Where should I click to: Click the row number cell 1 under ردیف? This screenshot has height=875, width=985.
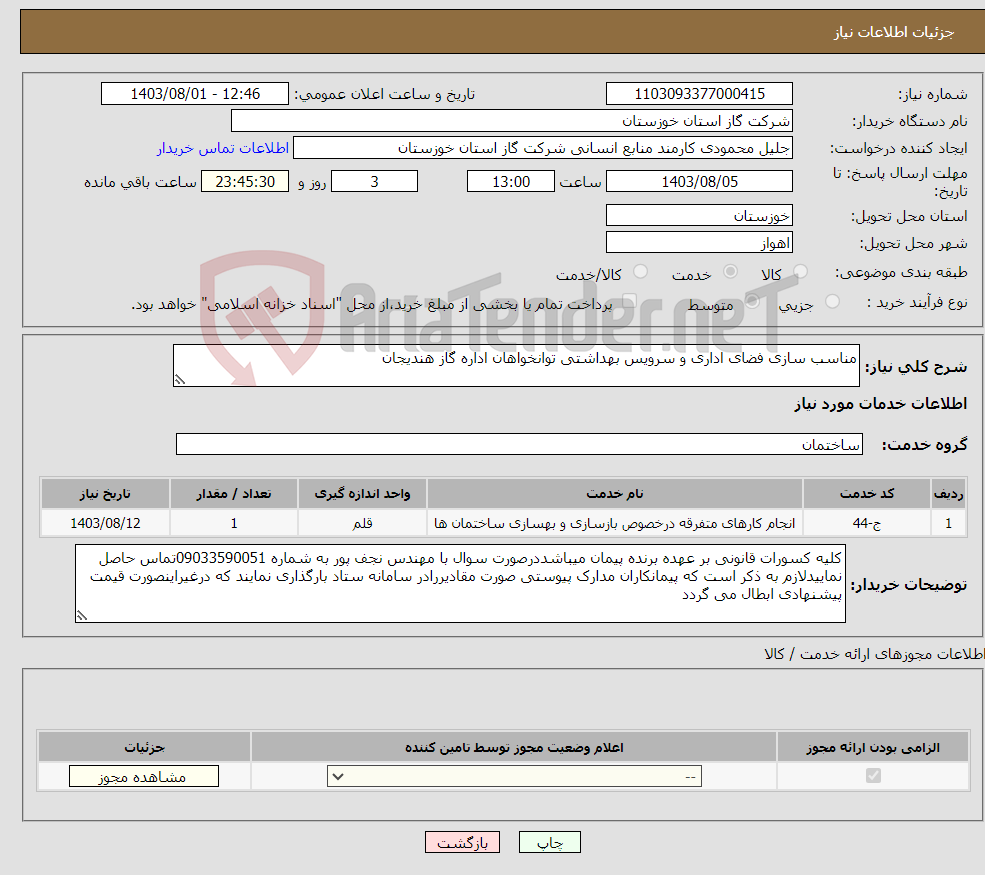(x=948, y=523)
